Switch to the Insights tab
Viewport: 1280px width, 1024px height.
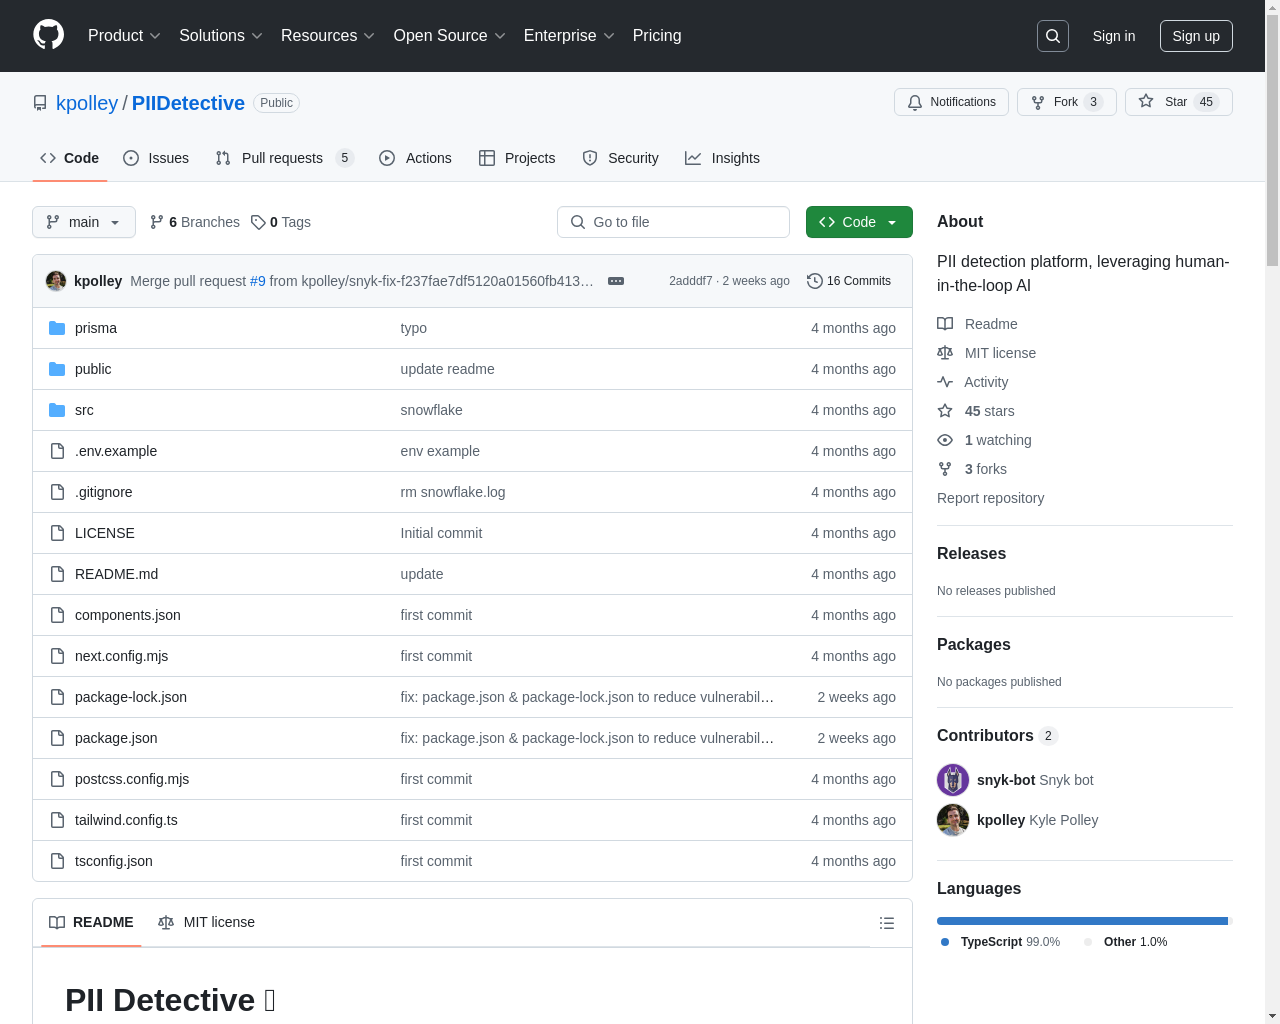(x=722, y=158)
